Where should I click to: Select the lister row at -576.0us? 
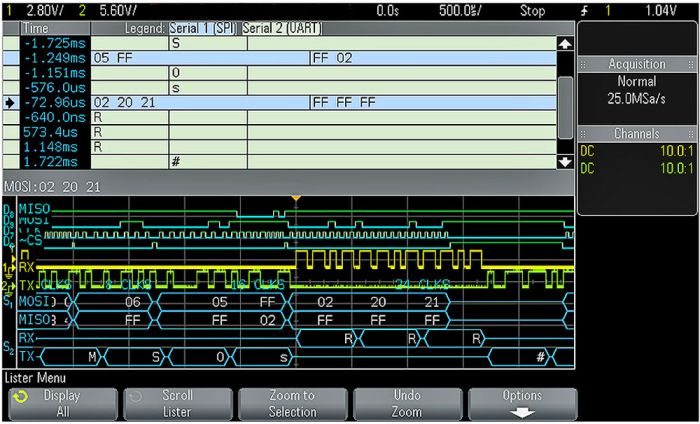pyautogui.click(x=279, y=87)
